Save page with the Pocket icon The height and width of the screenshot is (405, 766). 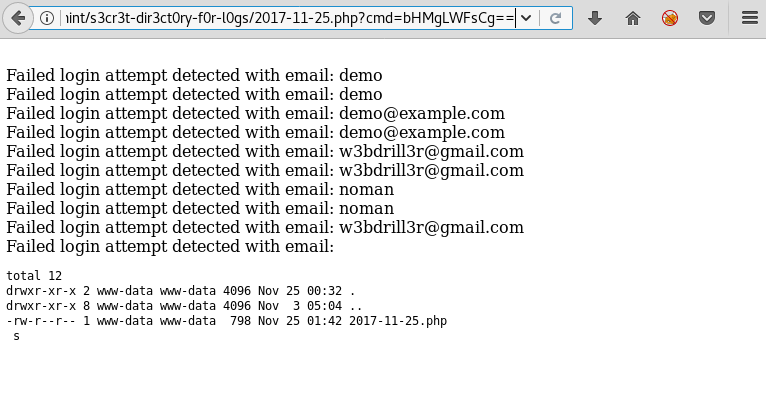[707, 19]
